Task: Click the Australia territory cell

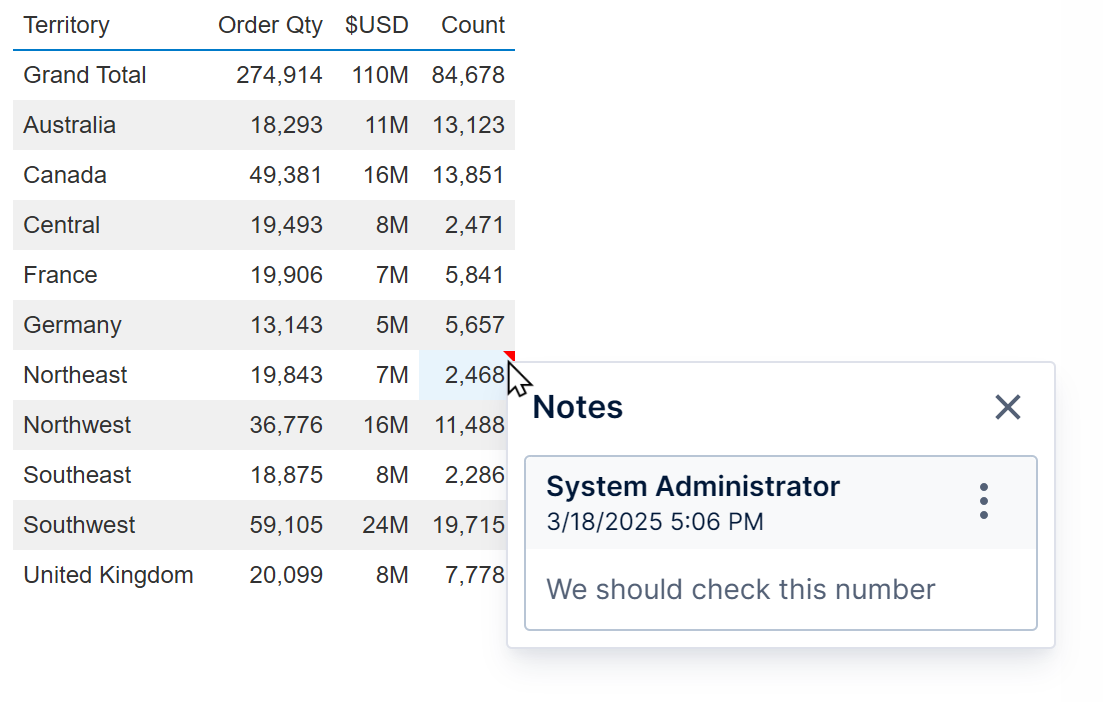Action: [70, 125]
